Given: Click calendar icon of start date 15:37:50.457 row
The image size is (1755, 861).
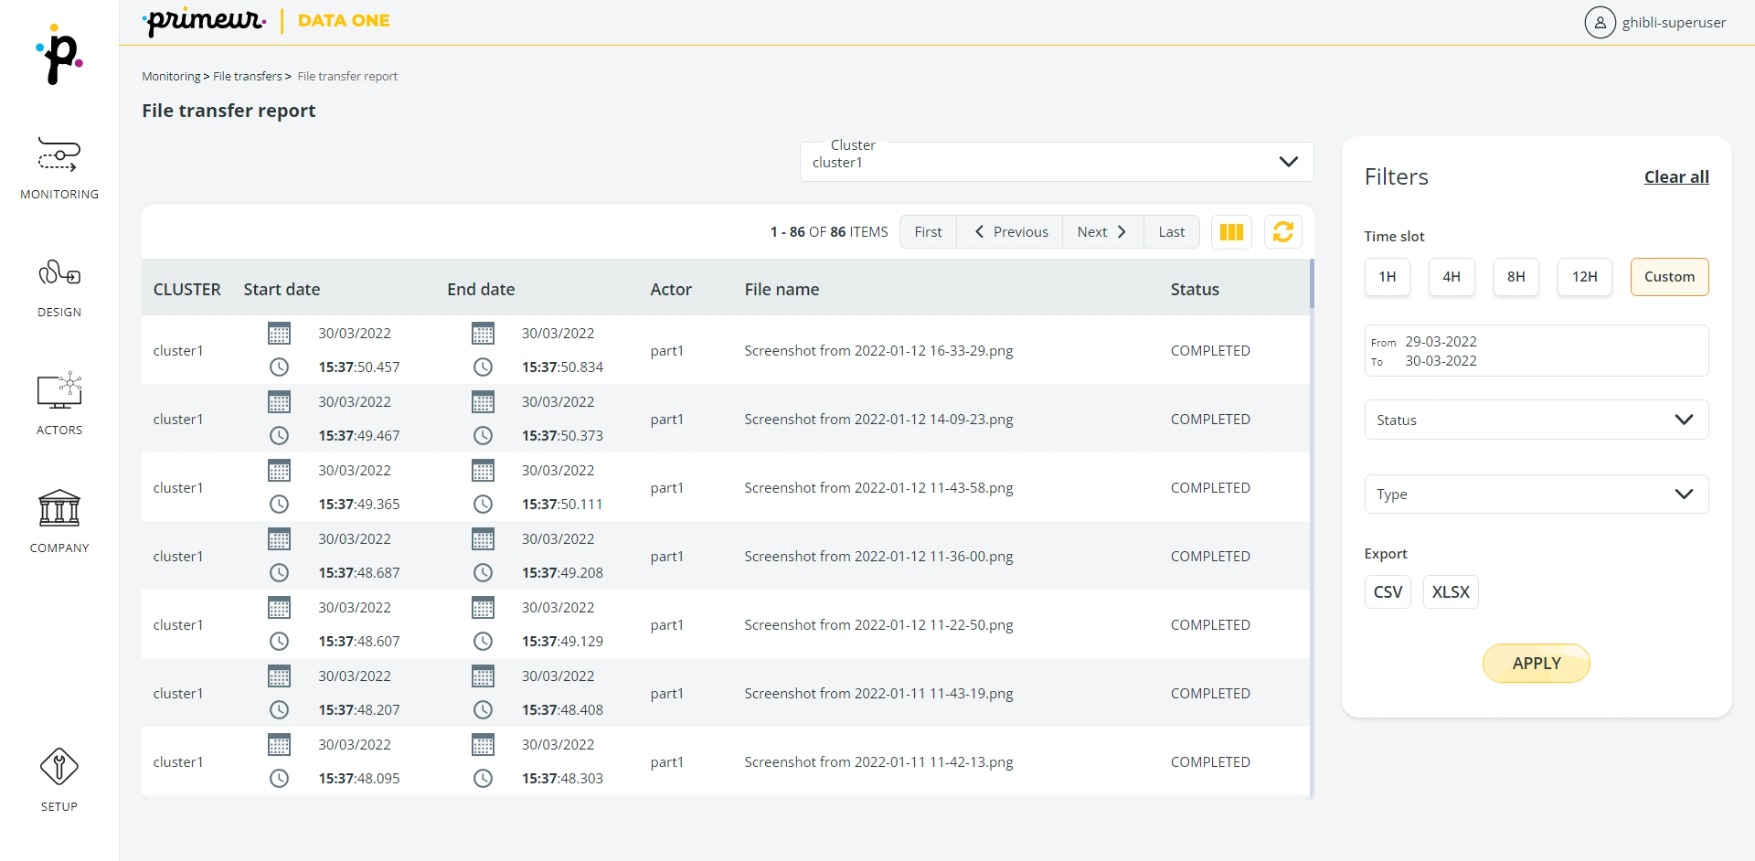Looking at the screenshot, I should point(279,333).
